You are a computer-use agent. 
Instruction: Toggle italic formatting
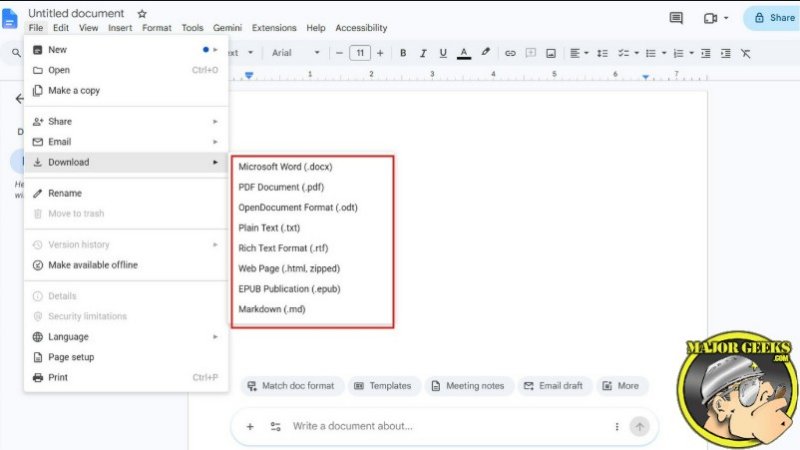[423, 53]
